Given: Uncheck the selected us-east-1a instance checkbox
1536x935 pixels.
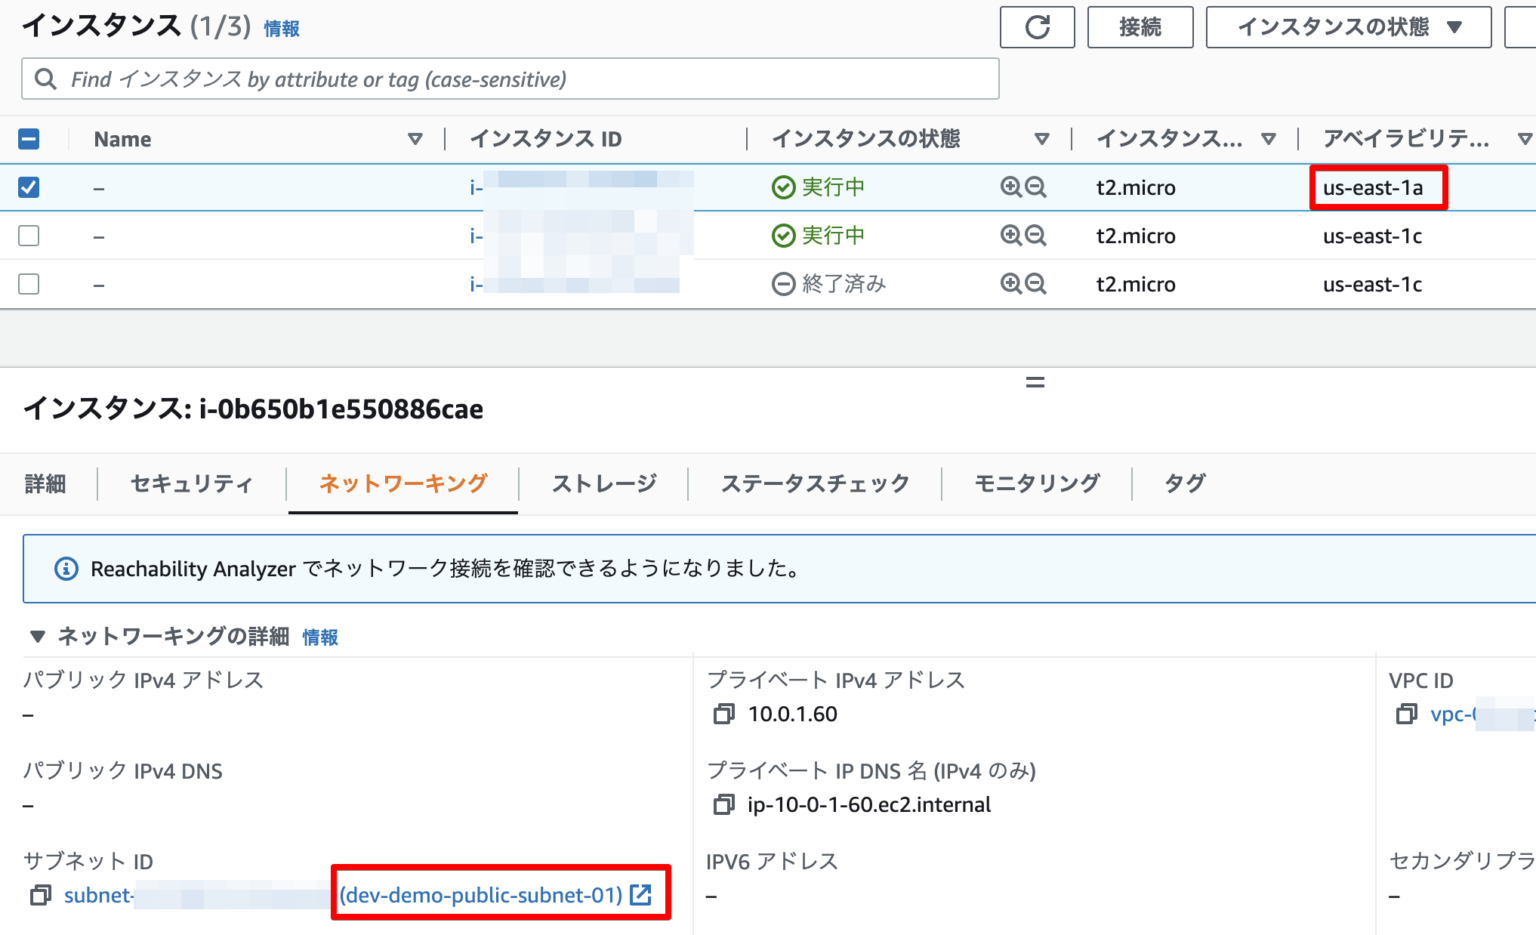Looking at the screenshot, I should pos(29,187).
